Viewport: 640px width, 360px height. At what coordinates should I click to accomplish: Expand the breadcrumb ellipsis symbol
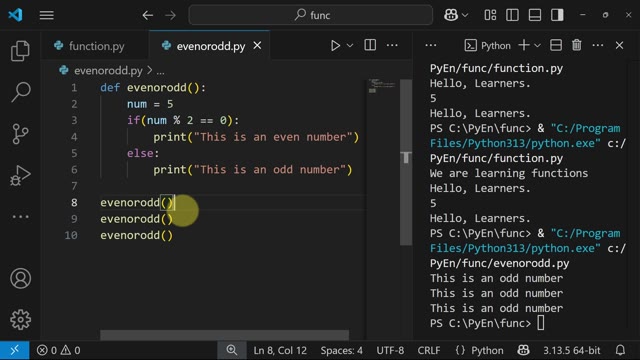click(x=160, y=72)
